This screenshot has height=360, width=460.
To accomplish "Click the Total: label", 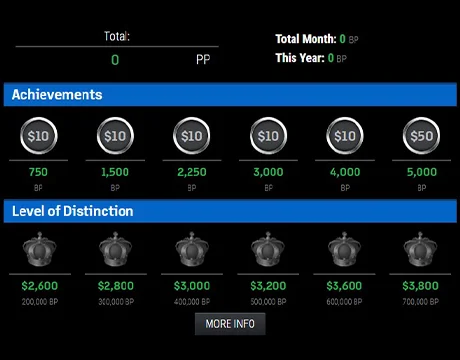I will point(117,36).
